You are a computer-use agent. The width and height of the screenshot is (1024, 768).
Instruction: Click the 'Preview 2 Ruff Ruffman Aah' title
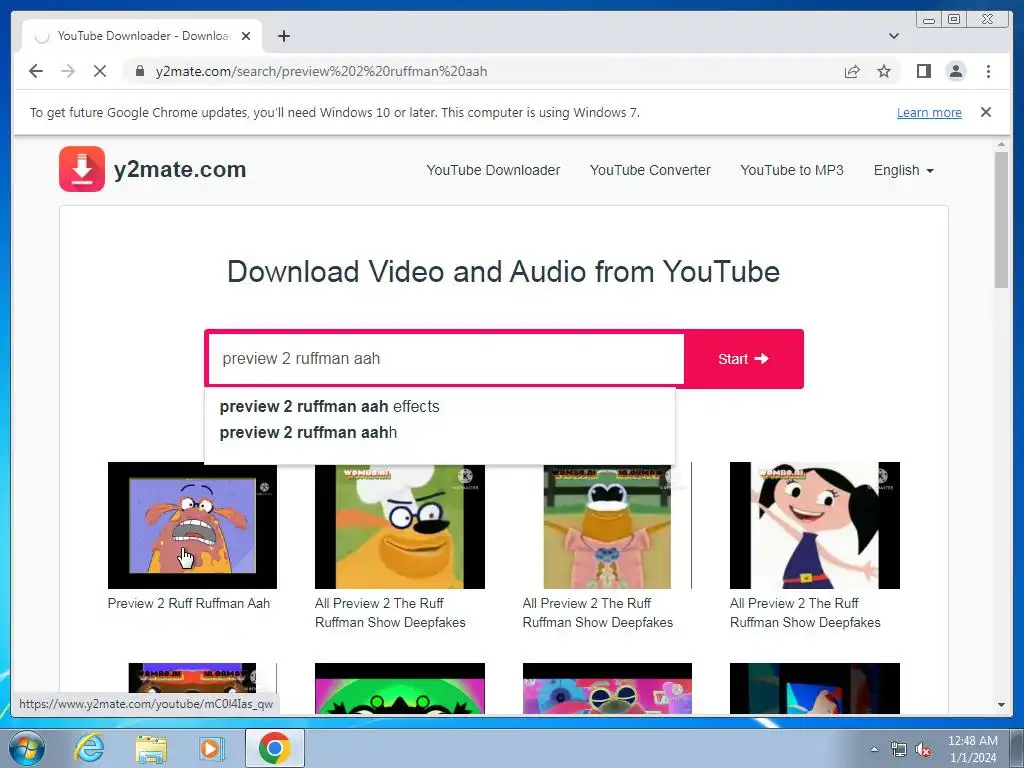point(189,603)
